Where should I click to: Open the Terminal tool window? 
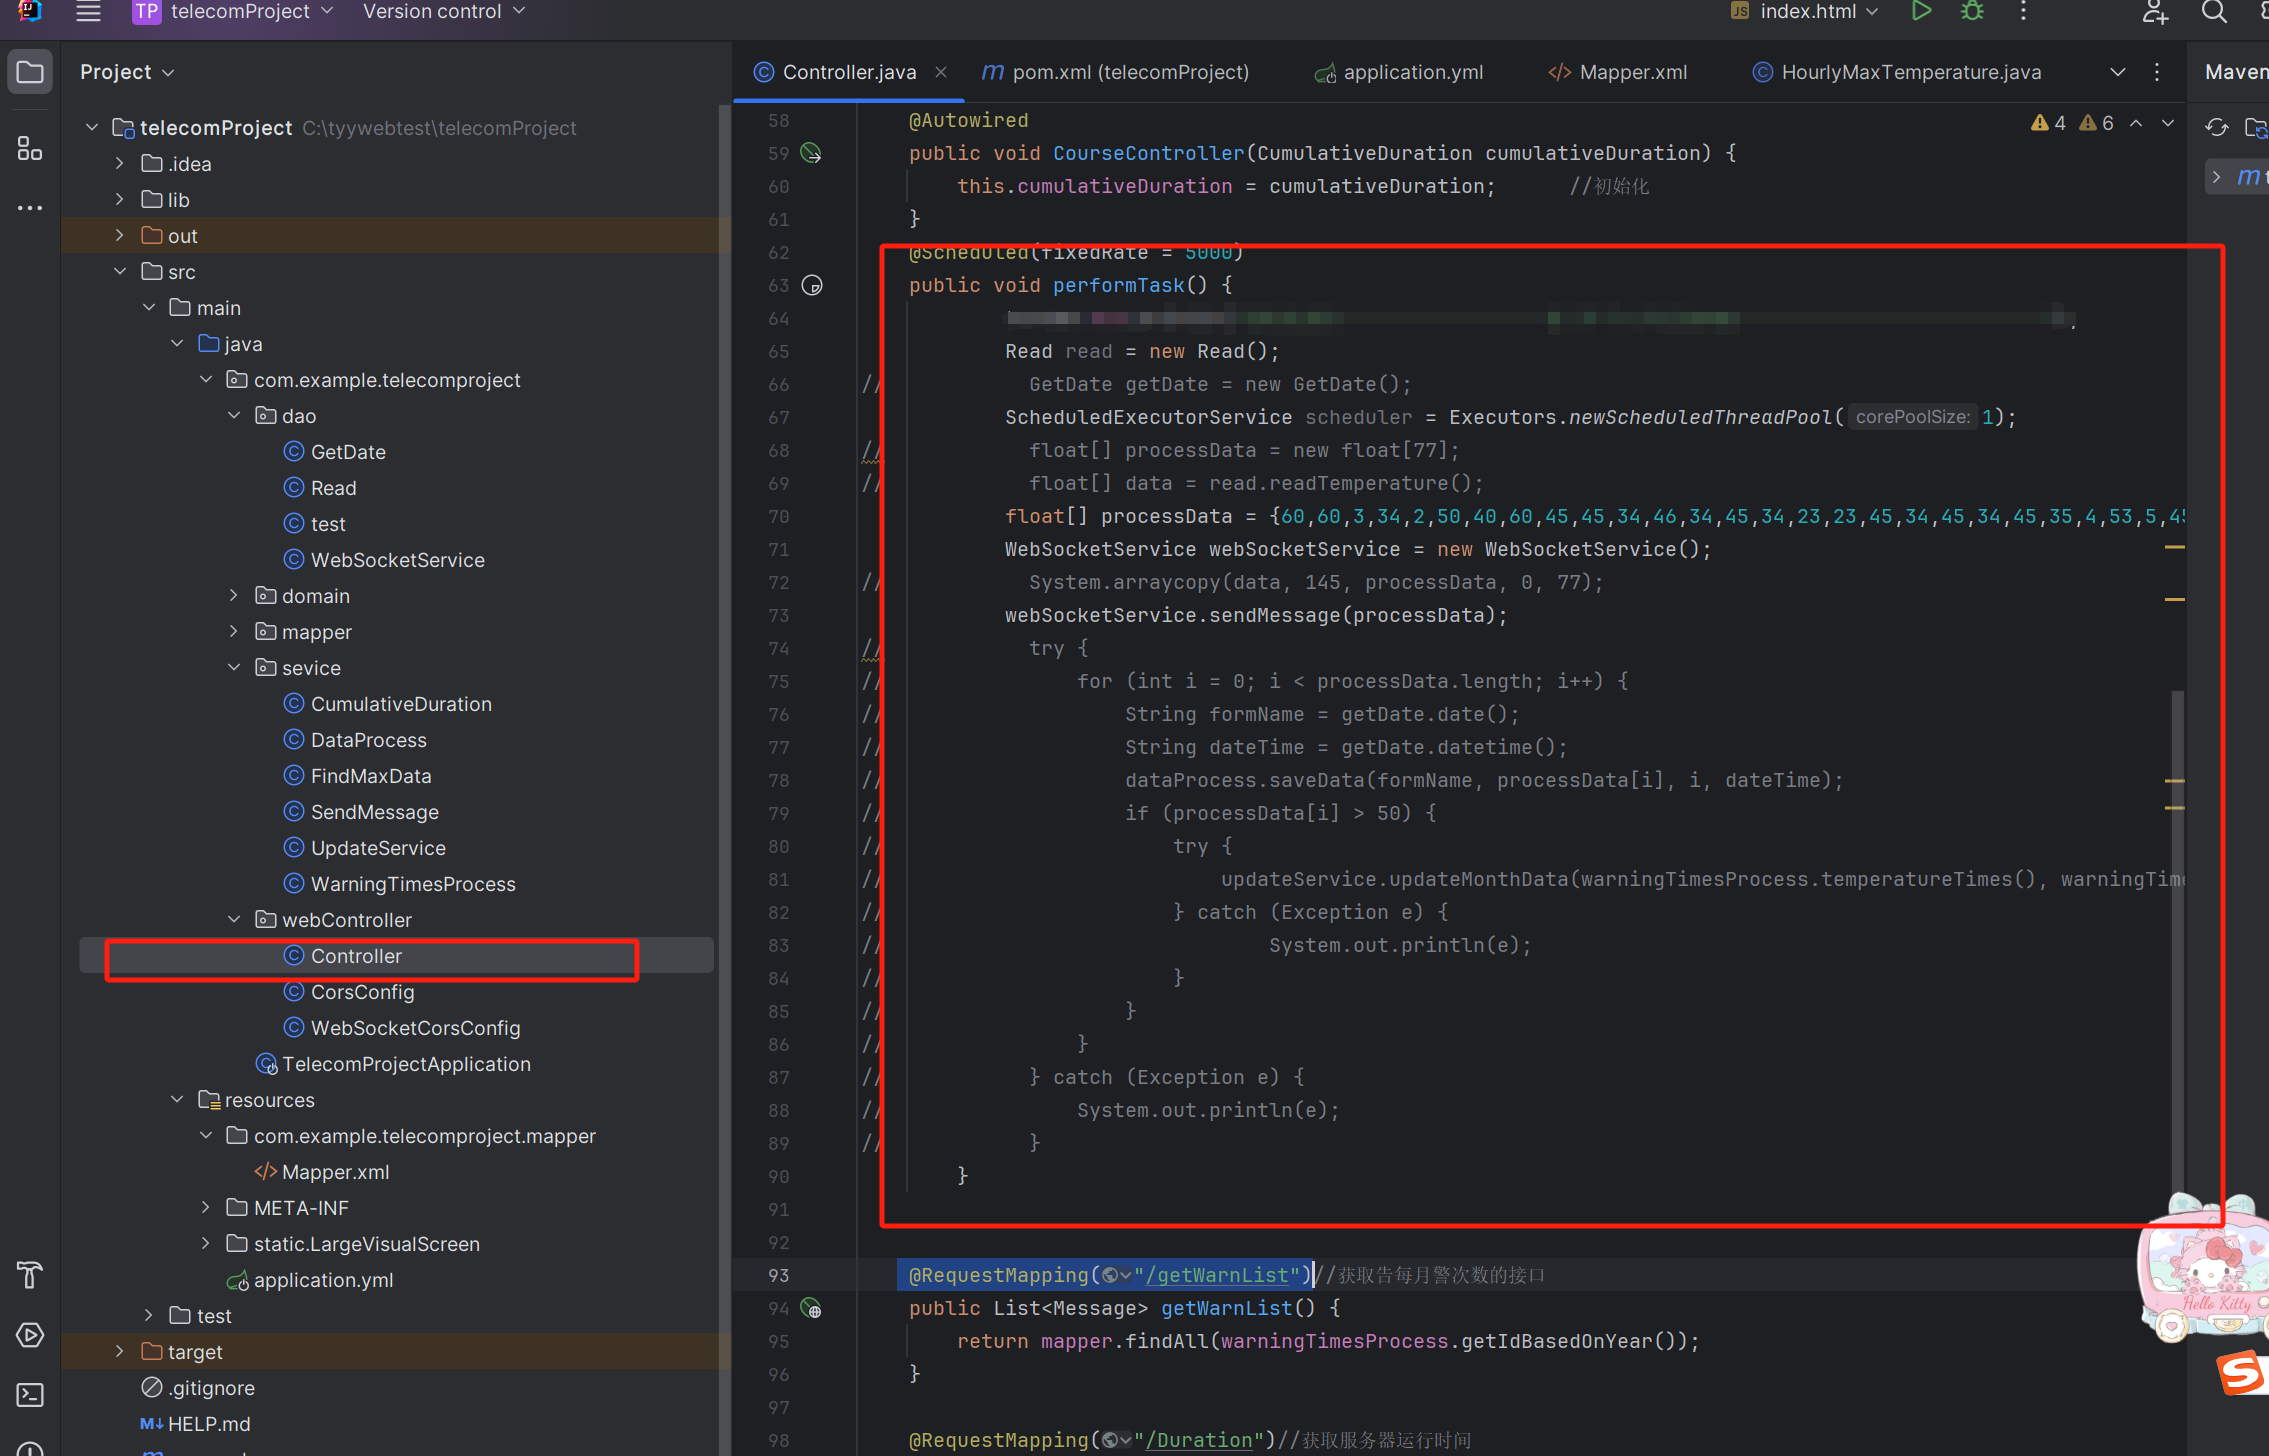tap(30, 1395)
